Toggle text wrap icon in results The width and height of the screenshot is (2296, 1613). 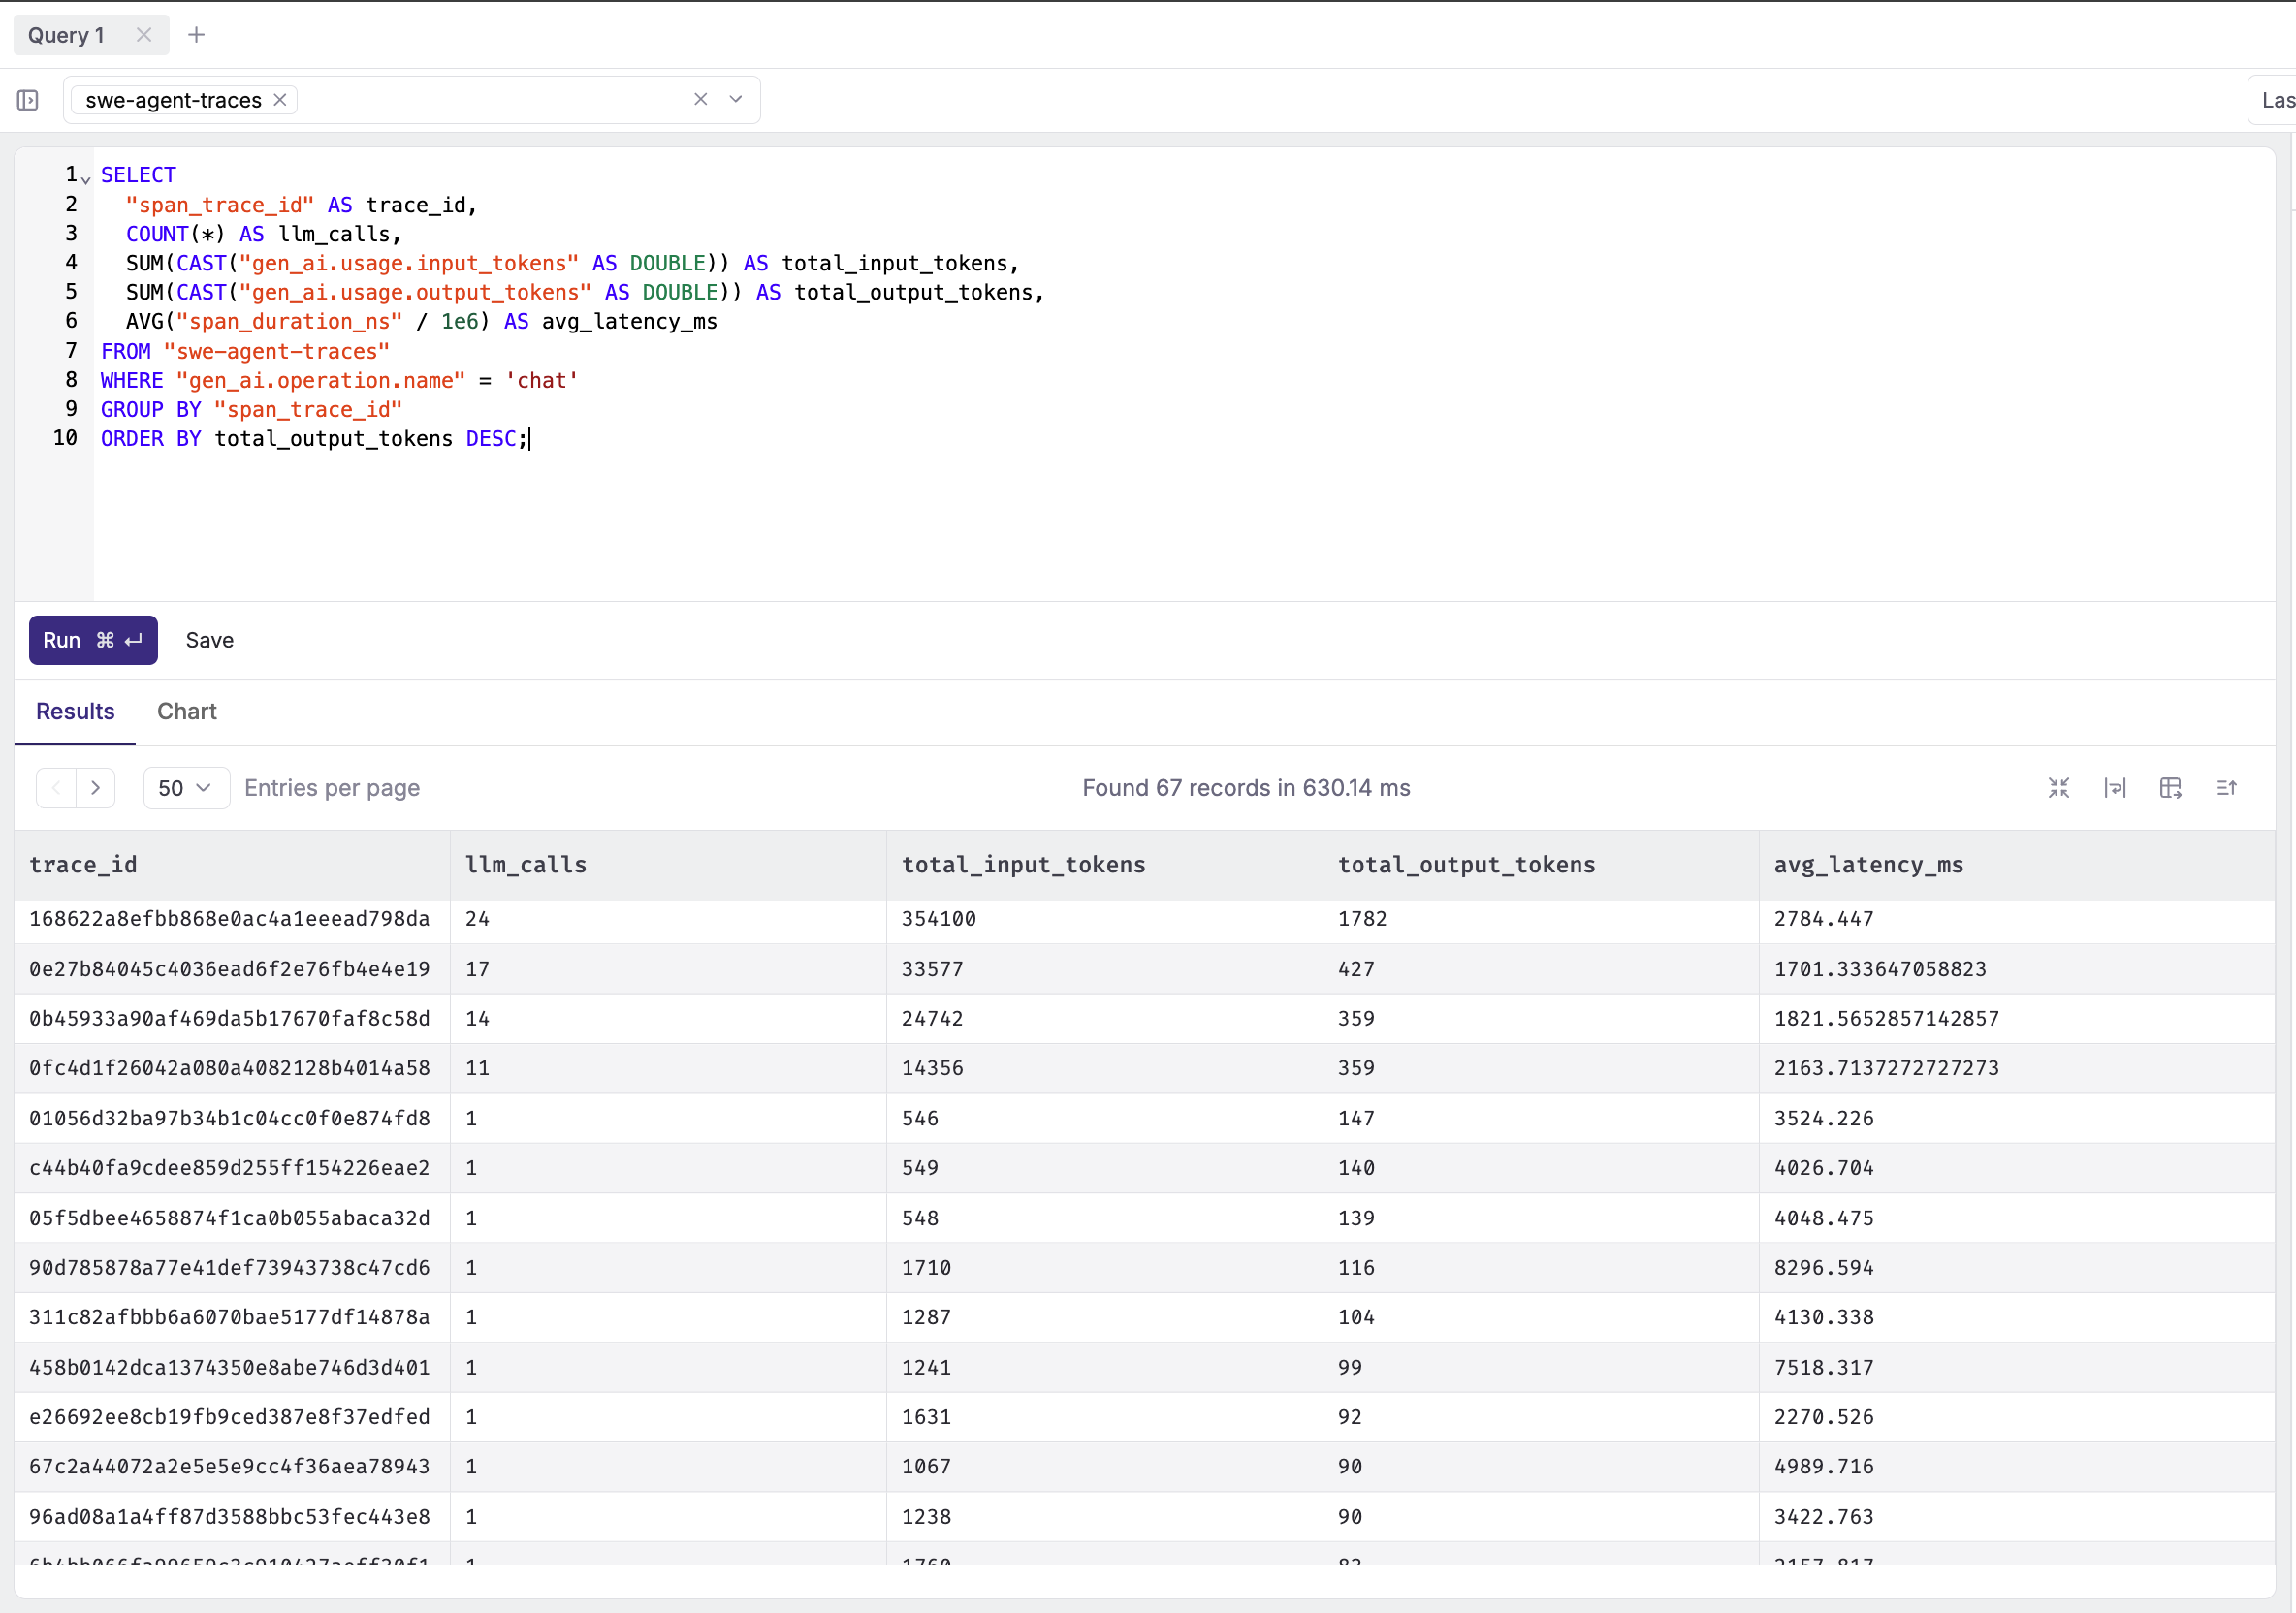pyautogui.click(x=2114, y=788)
